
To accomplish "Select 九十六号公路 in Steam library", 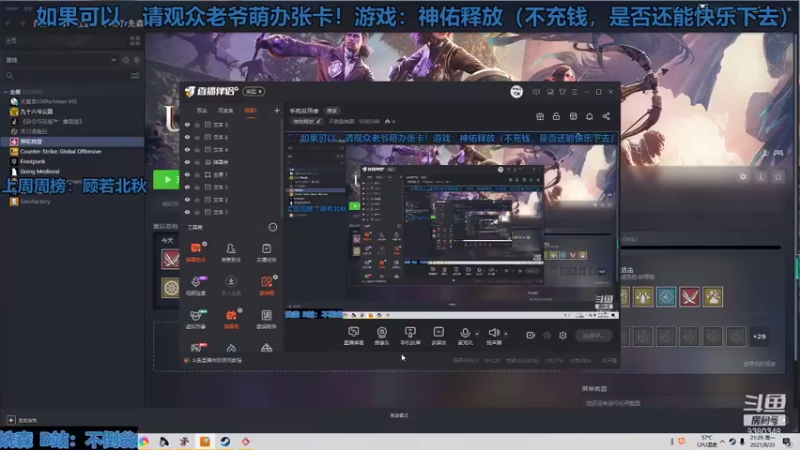I will click(36, 112).
